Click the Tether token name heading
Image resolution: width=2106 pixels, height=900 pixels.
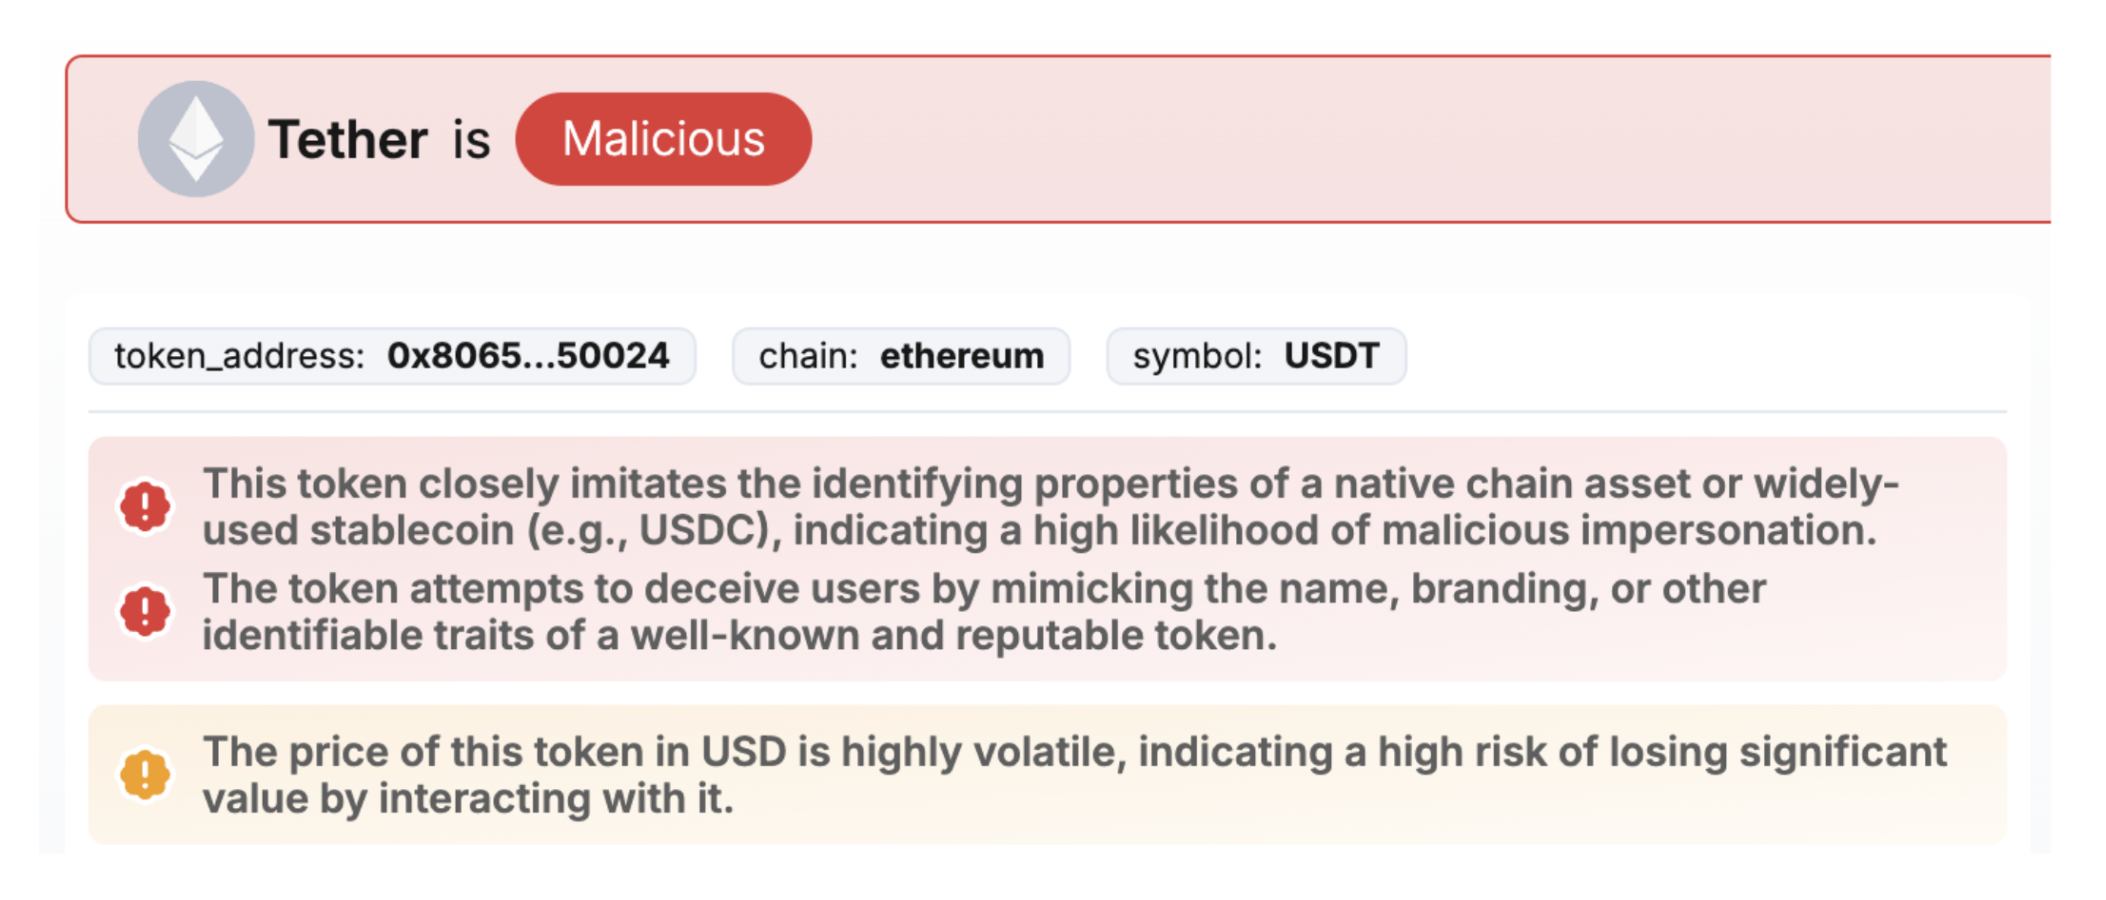(348, 139)
